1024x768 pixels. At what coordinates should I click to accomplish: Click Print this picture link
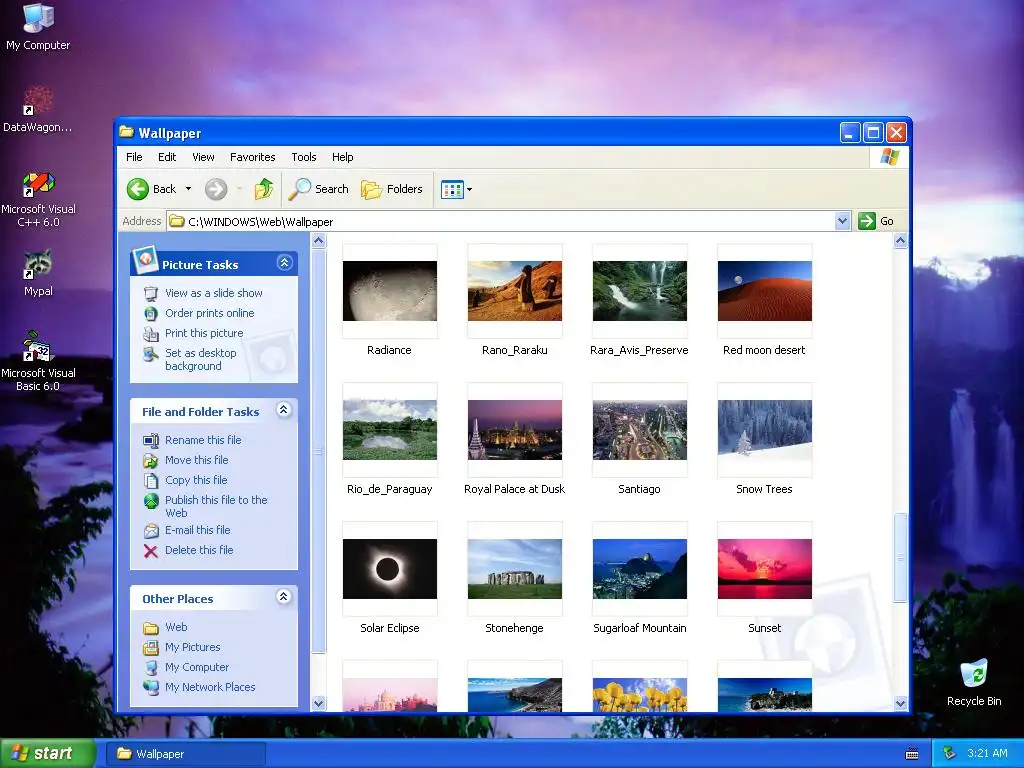204,333
